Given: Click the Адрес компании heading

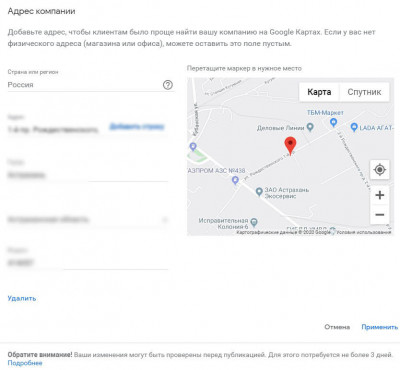Looking at the screenshot, I should (x=41, y=11).
